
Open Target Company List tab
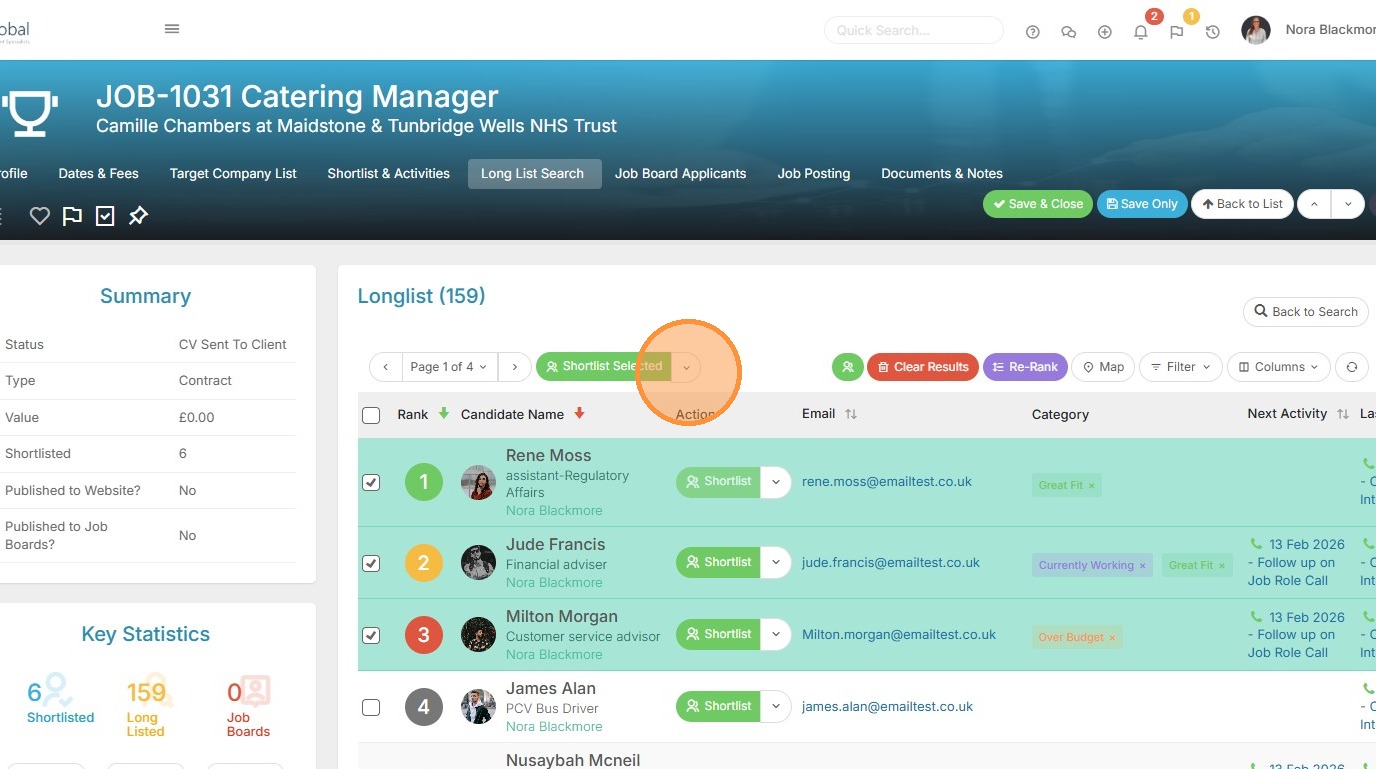(x=233, y=173)
